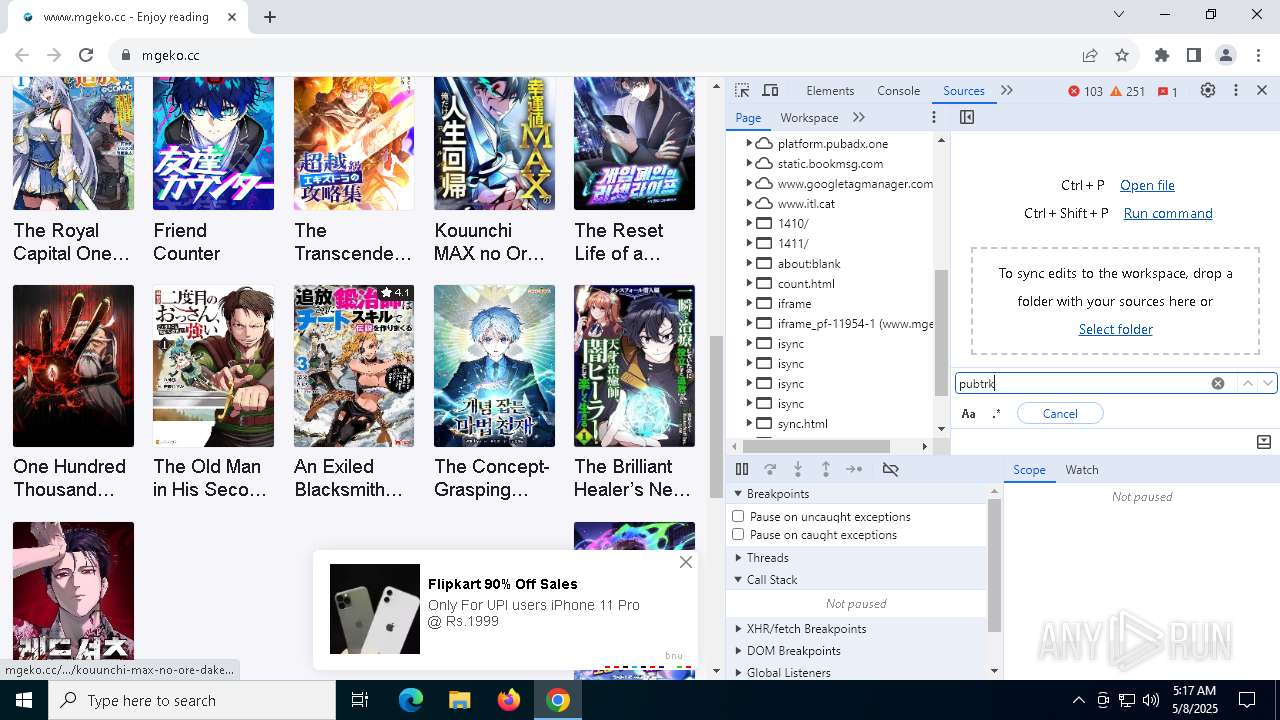Screen dimensions: 1280x720
Task: Deactivate breakpoints icon
Action: pos(890,469)
